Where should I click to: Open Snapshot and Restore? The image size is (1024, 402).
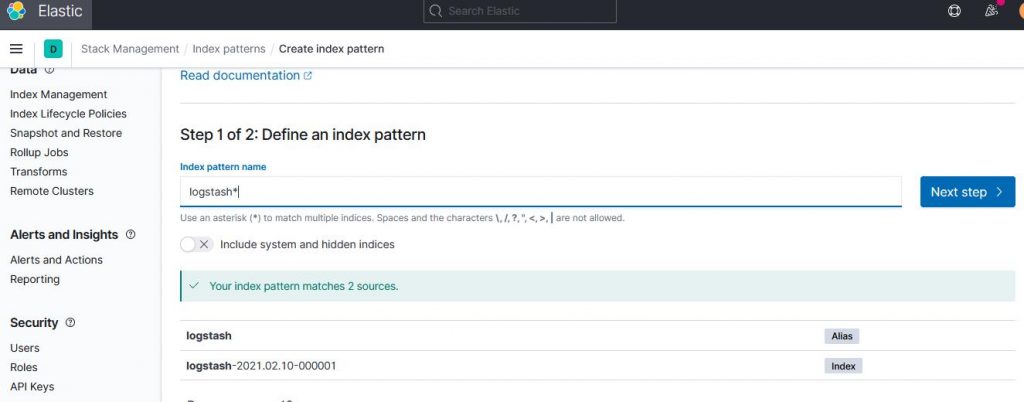(66, 133)
